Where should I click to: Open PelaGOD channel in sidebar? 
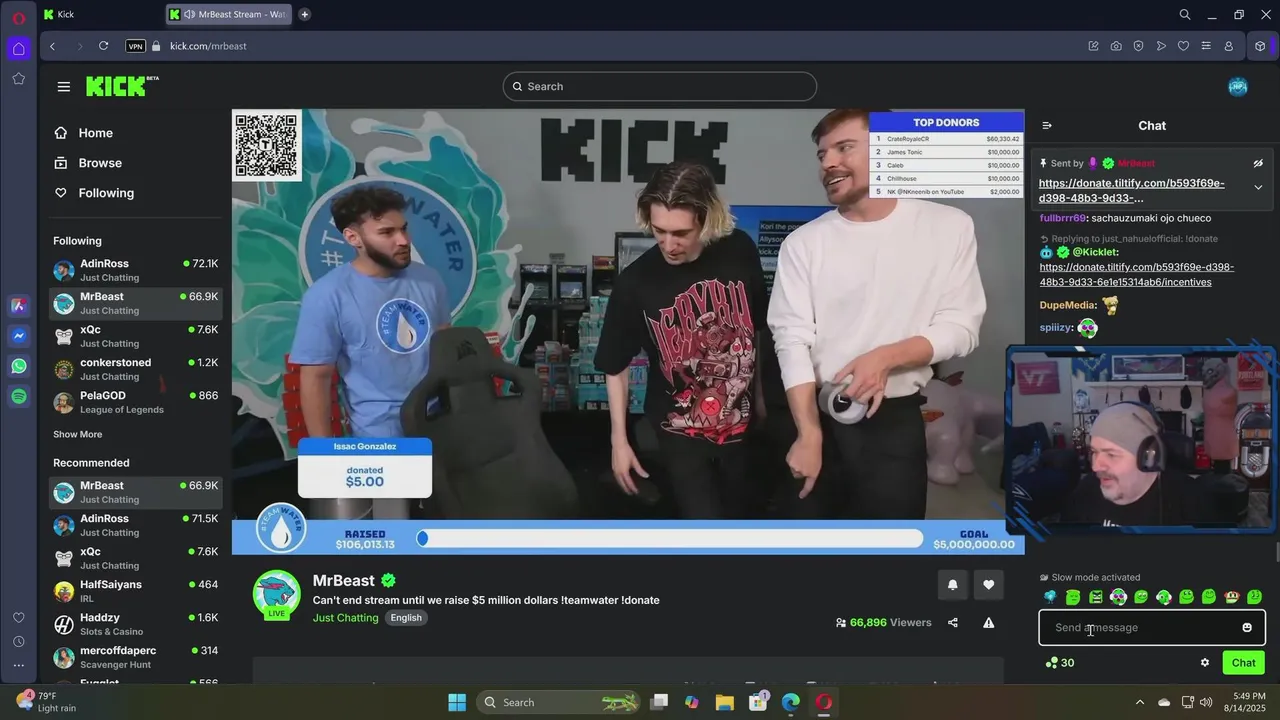point(136,403)
